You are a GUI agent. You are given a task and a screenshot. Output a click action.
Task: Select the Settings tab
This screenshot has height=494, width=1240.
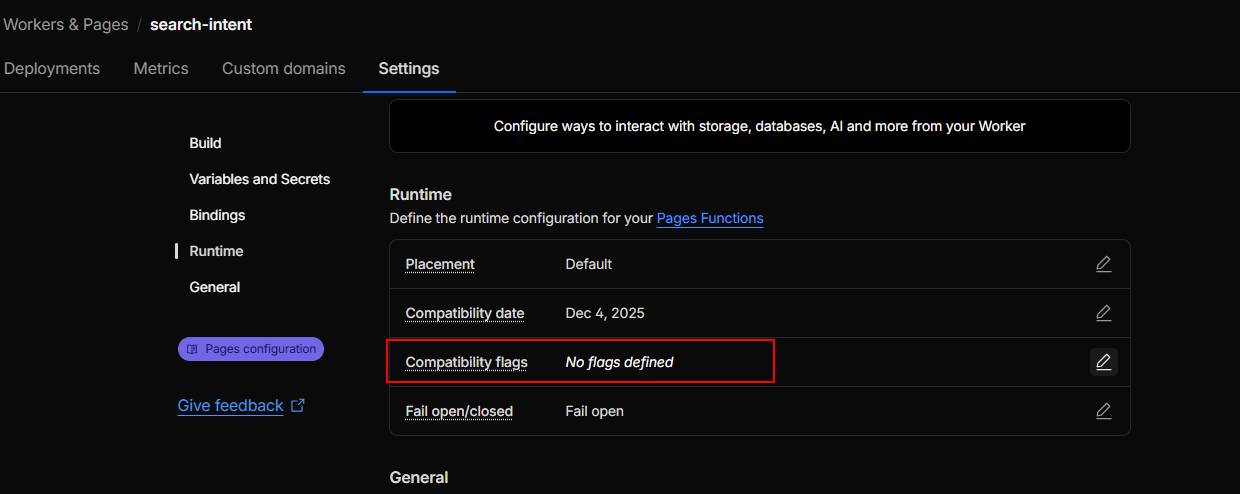(409, 69)
